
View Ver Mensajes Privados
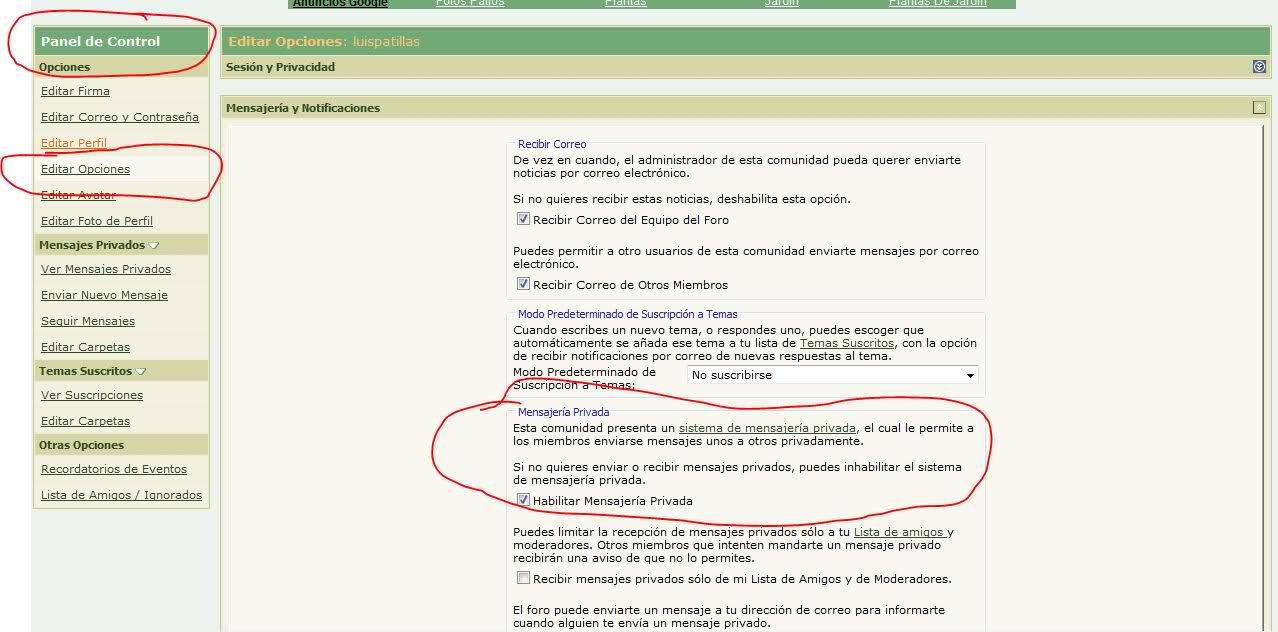(x=106, y=269)
